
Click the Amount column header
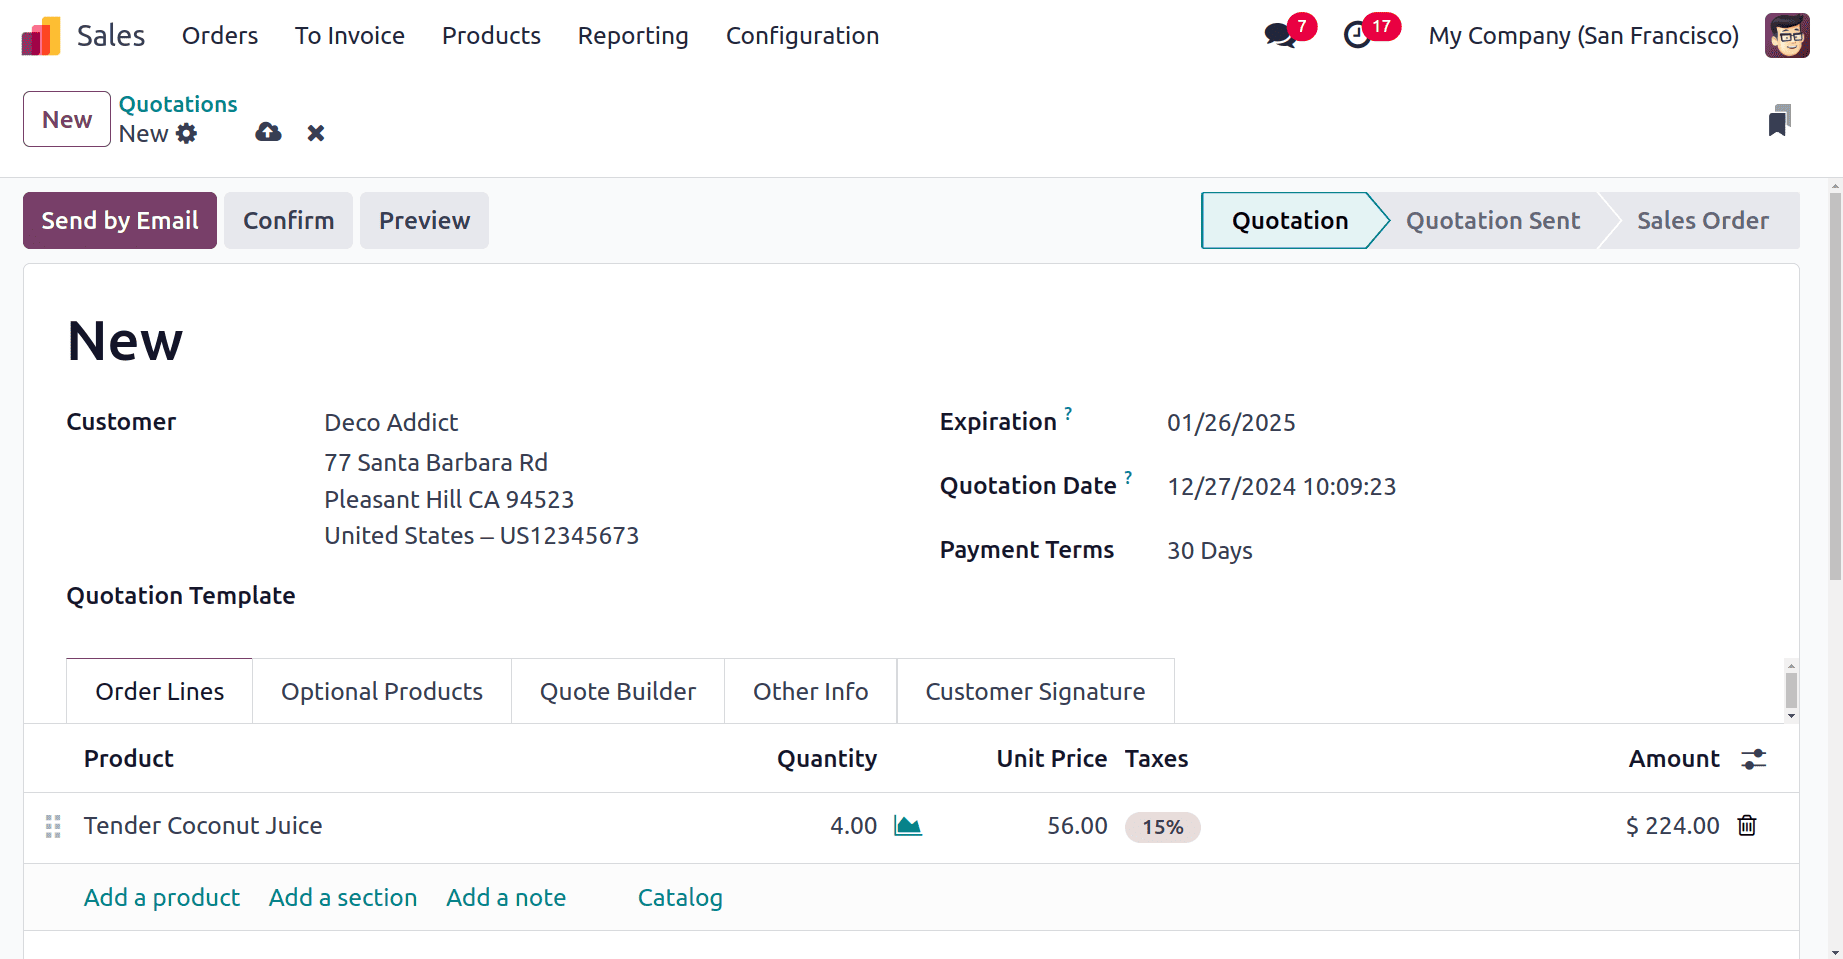pyautogui.click(x=1674, y=759)
